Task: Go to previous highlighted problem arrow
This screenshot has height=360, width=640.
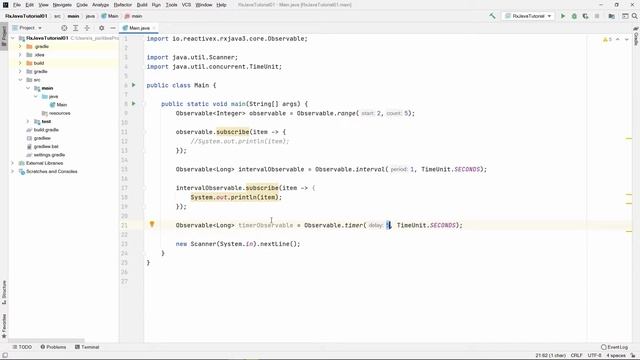Action: click(618, 40)
